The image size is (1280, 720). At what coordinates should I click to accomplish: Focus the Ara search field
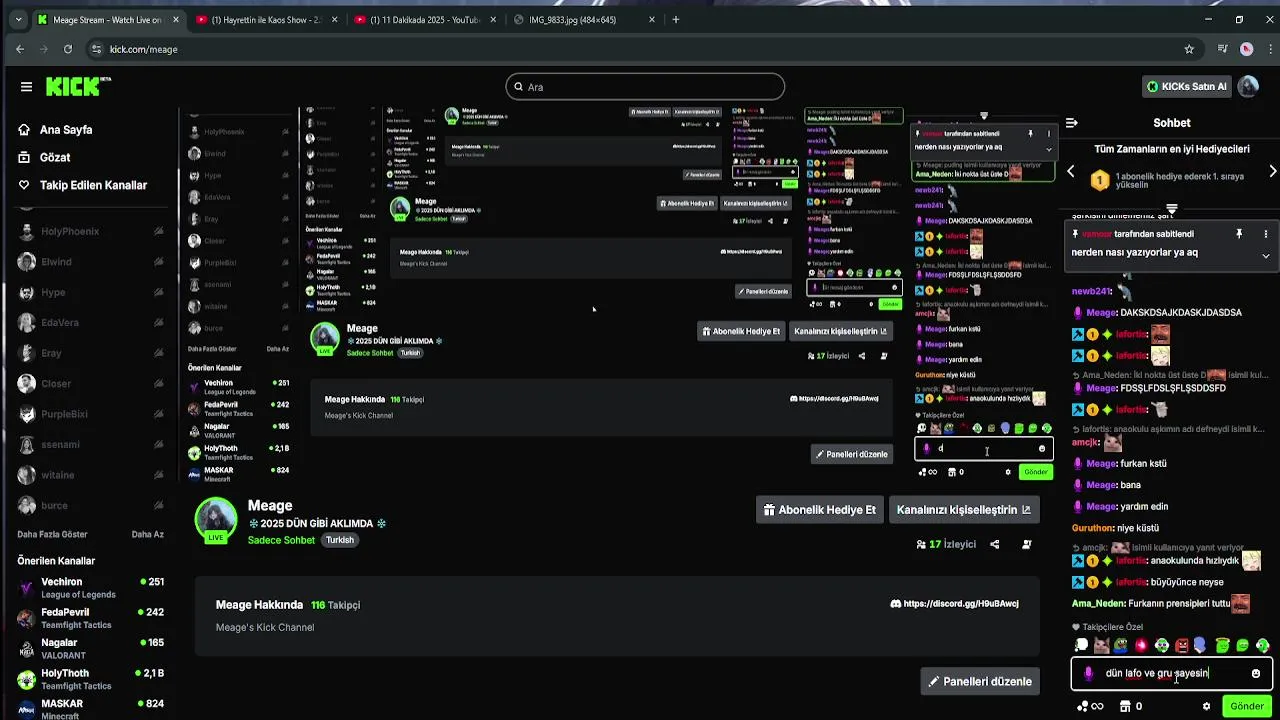tap(645, 87)
